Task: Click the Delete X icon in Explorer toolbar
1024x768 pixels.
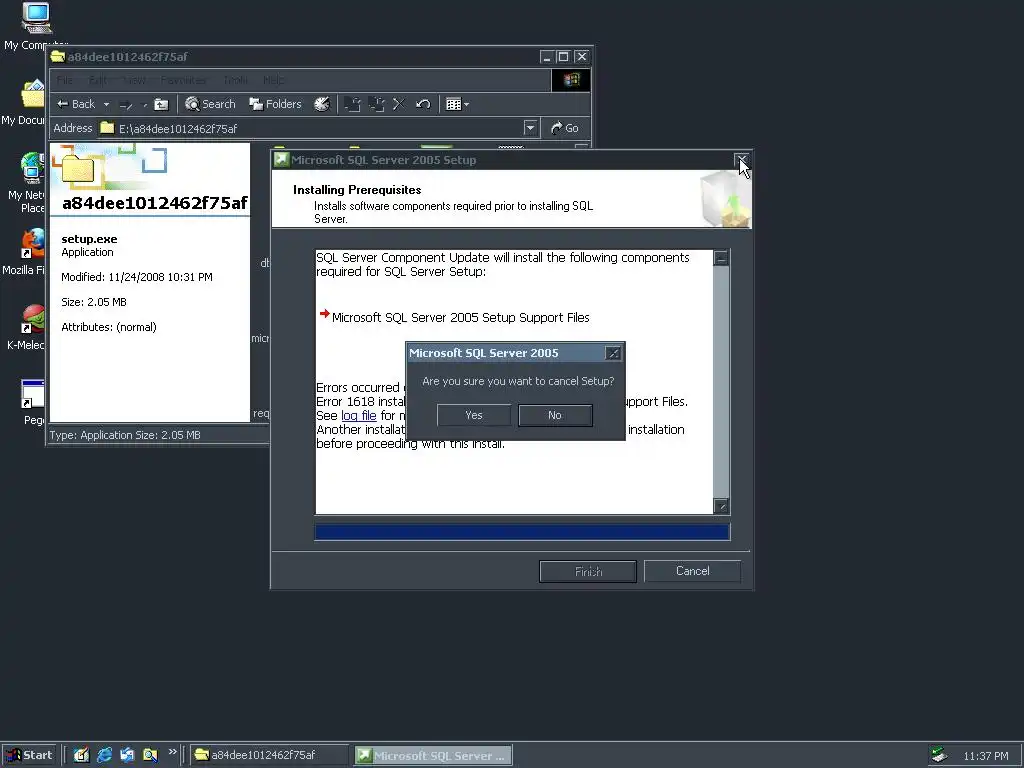Action: 399,104
